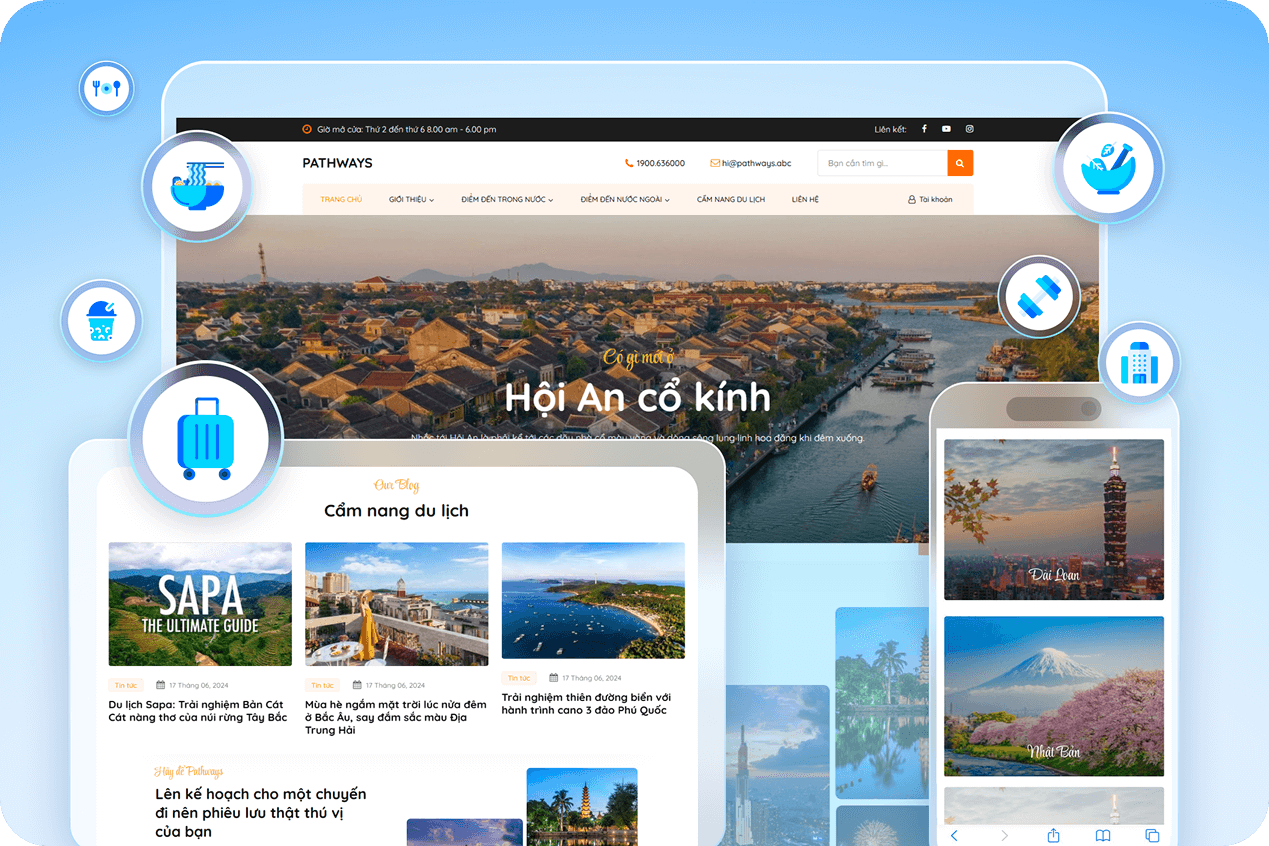Open the Du lịch Sapa article title
Screen dimensions: 1269x846
click(x=198, y=711)
